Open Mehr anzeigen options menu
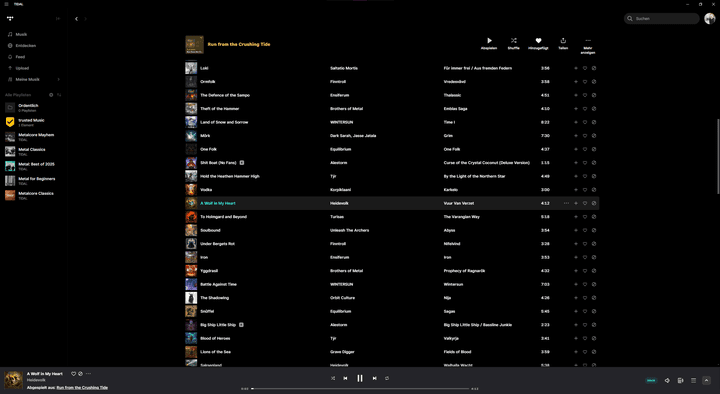 588,41
